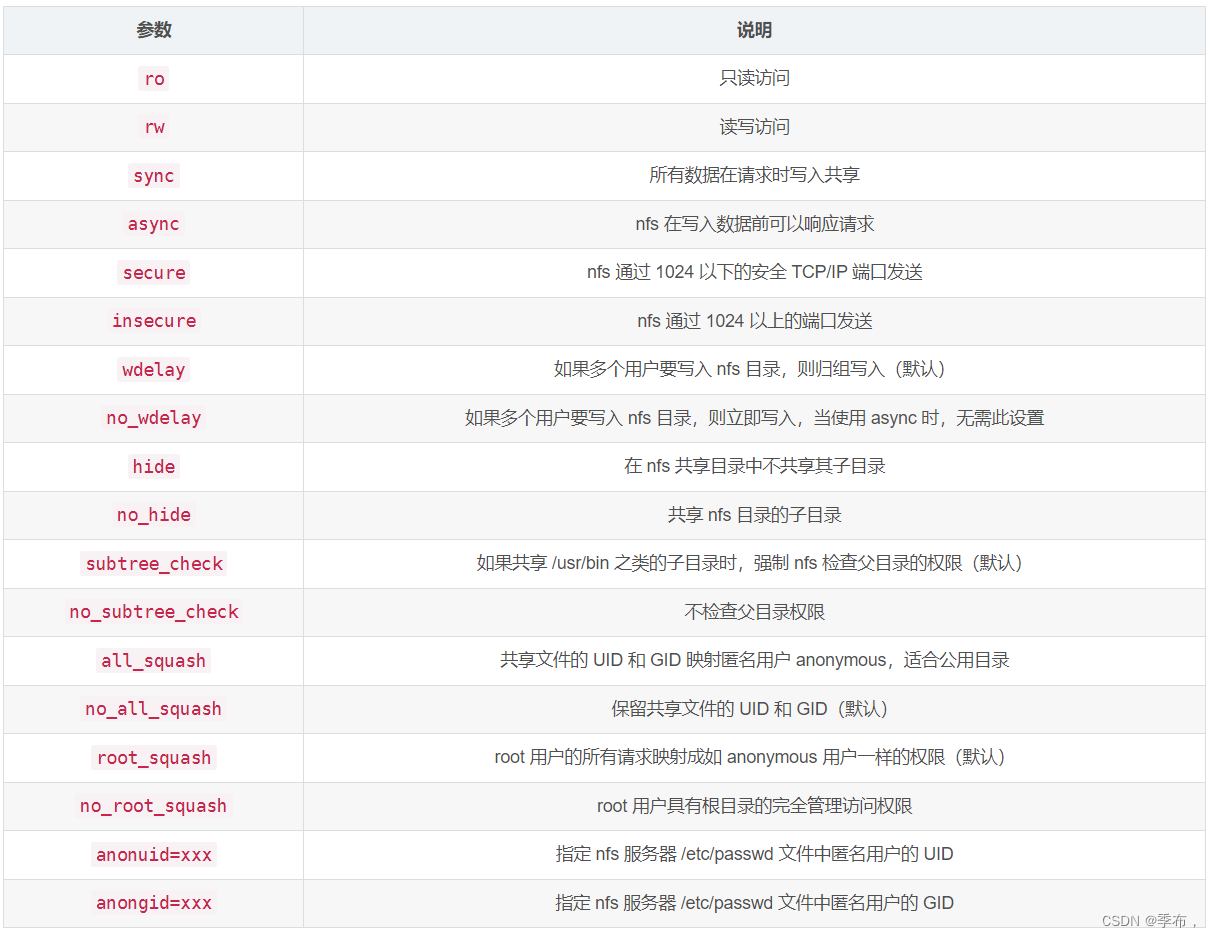Click root 用户具有根目录的完全管理访问权限 text
1211x937 pixels.
(x=755, y=806)
